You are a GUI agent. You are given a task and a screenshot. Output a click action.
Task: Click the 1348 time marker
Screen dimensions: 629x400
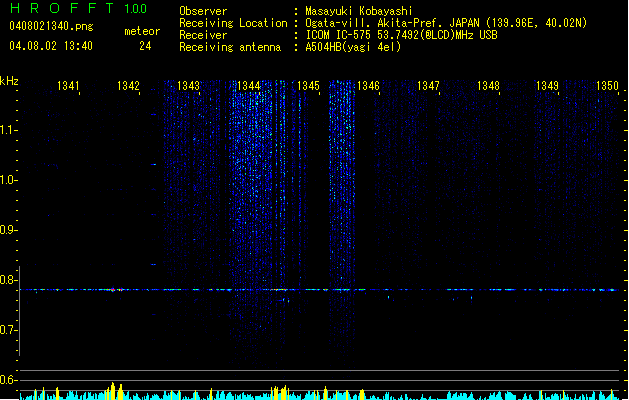coord(488,86)
